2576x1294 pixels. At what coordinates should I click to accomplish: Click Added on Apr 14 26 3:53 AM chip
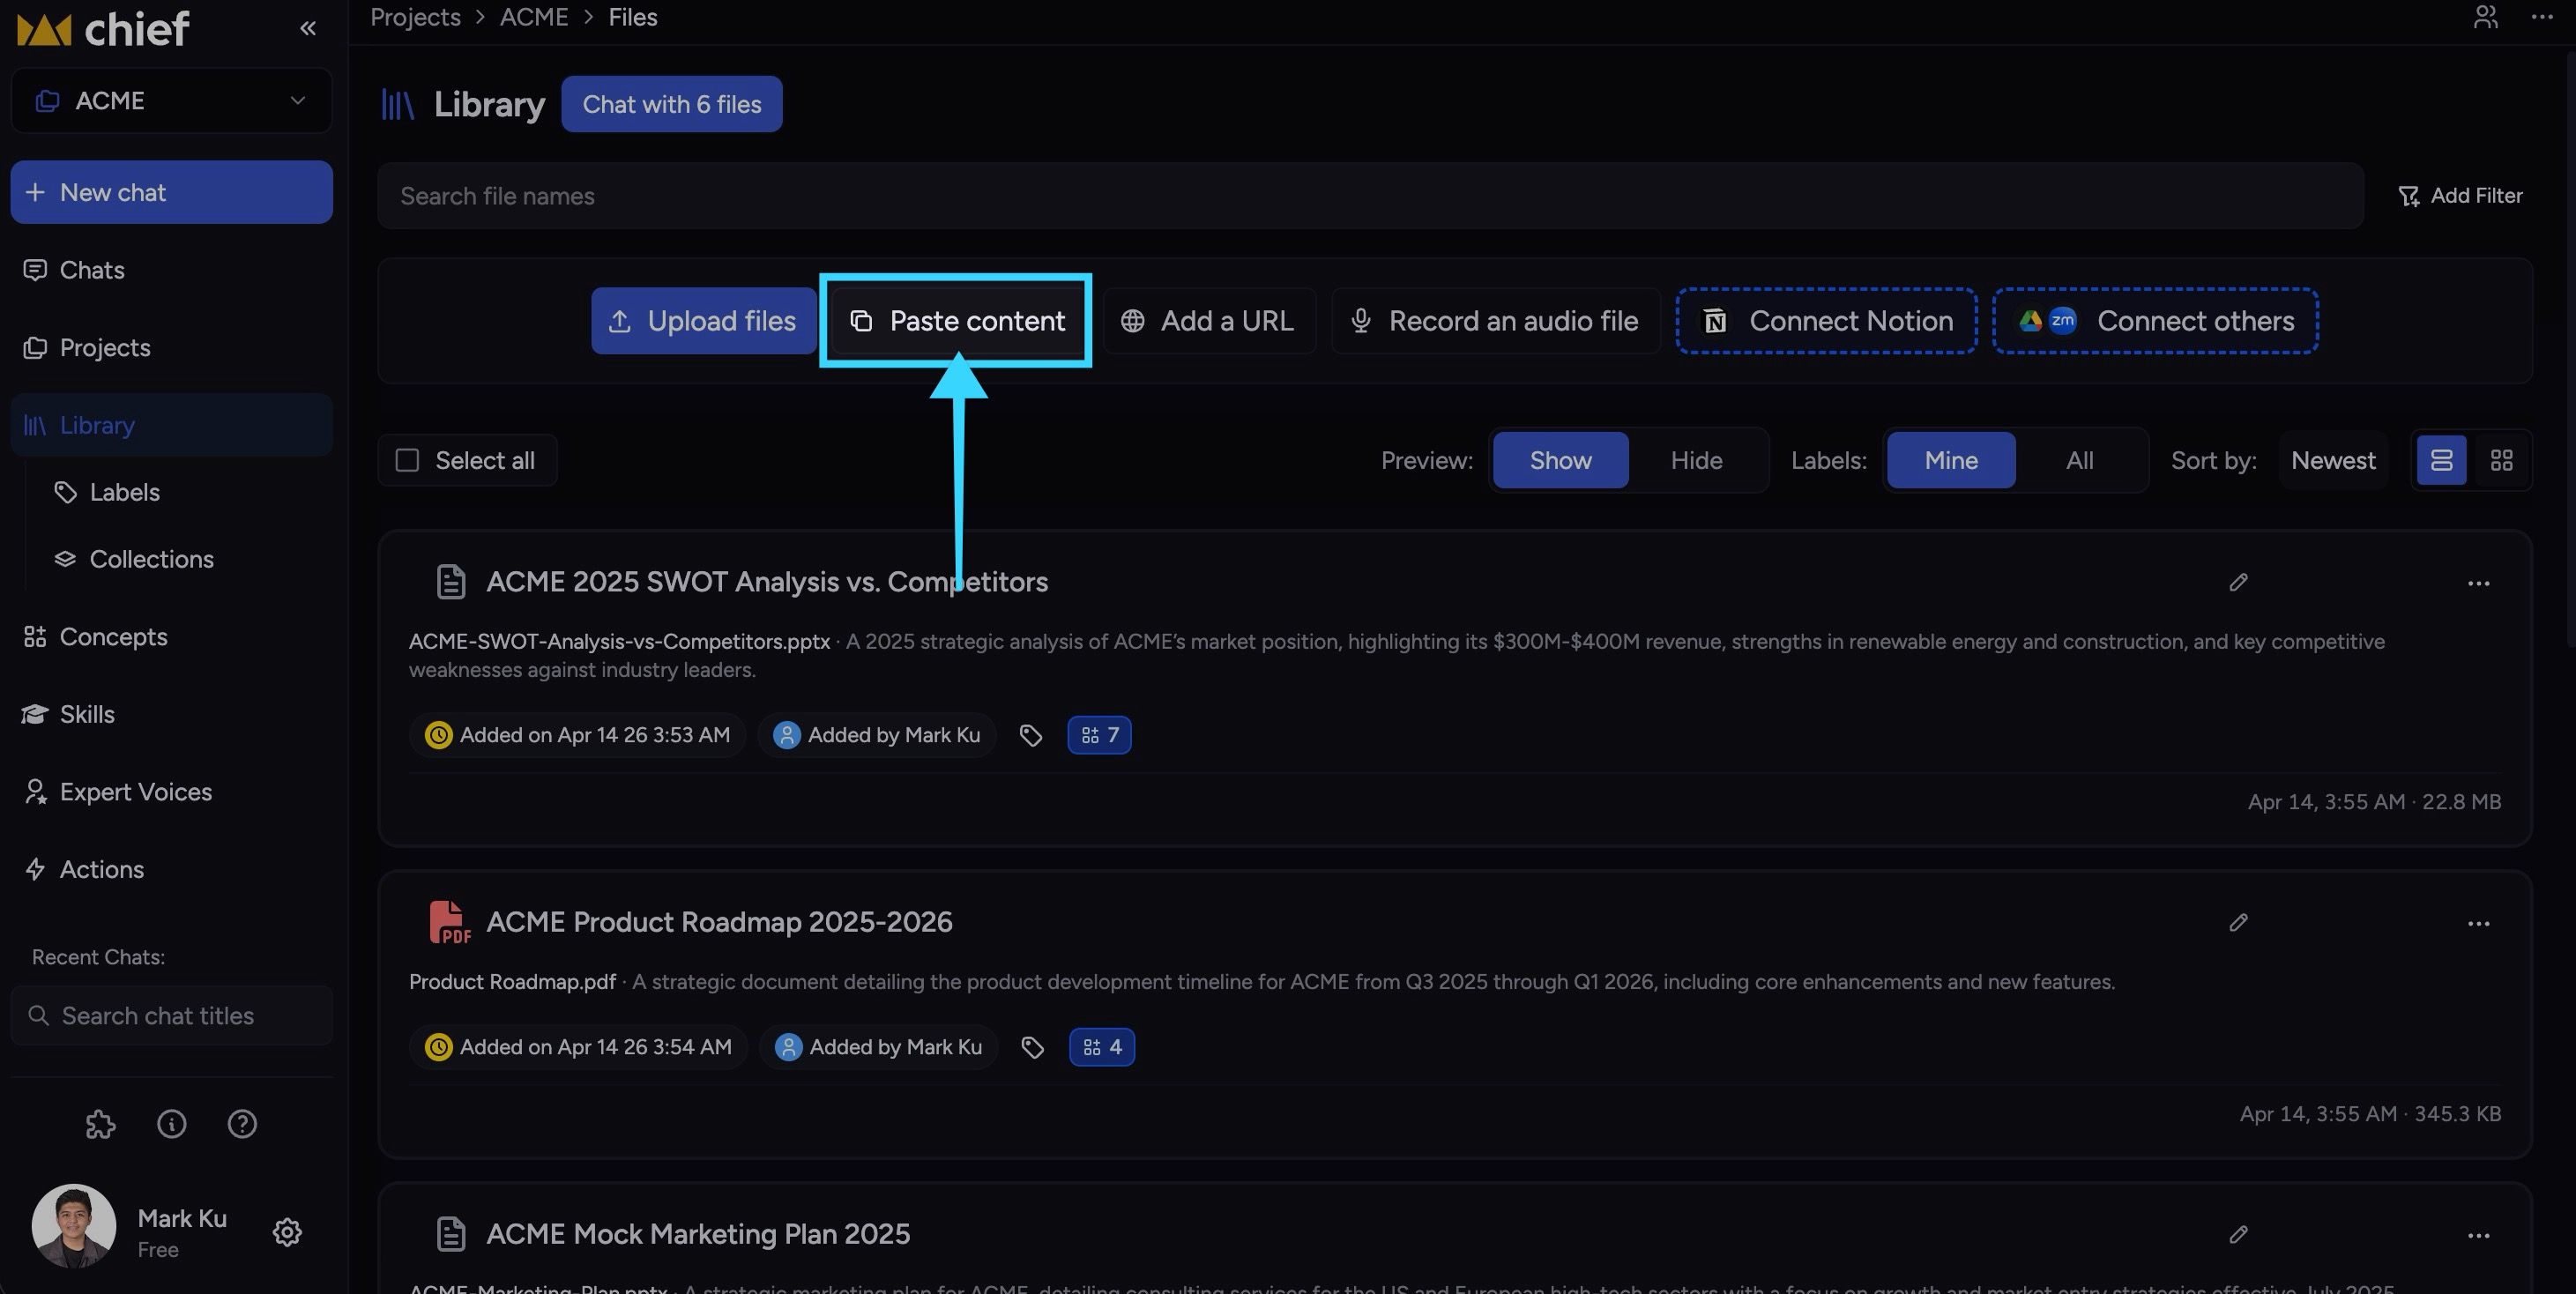click(577, 735)
